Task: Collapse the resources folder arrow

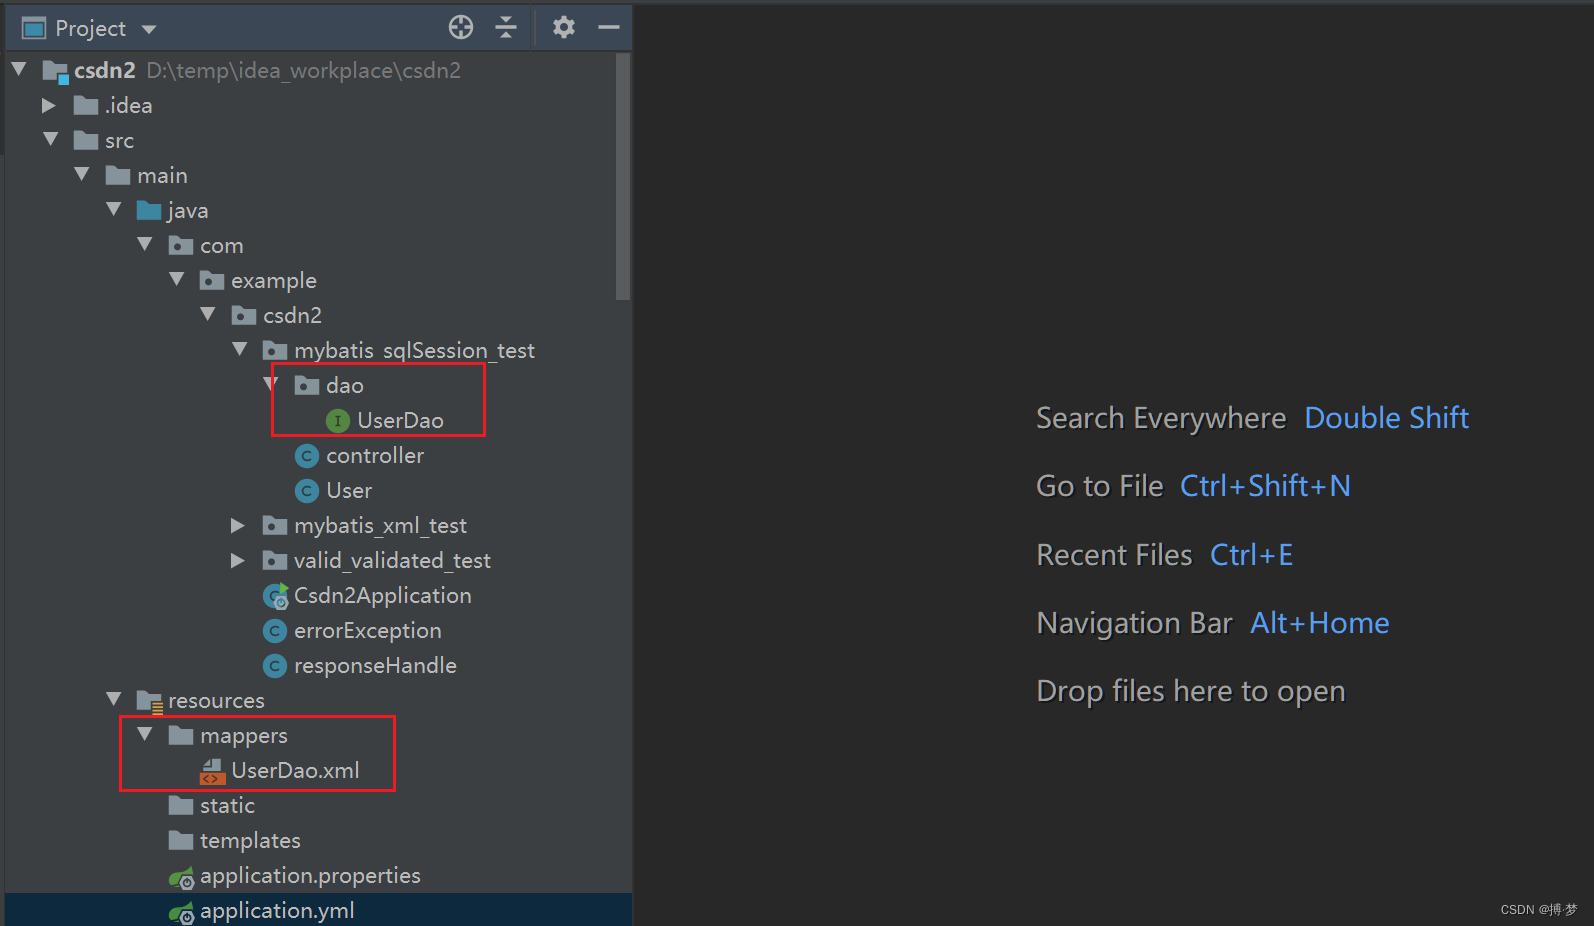Action: [x=114, y=699]
